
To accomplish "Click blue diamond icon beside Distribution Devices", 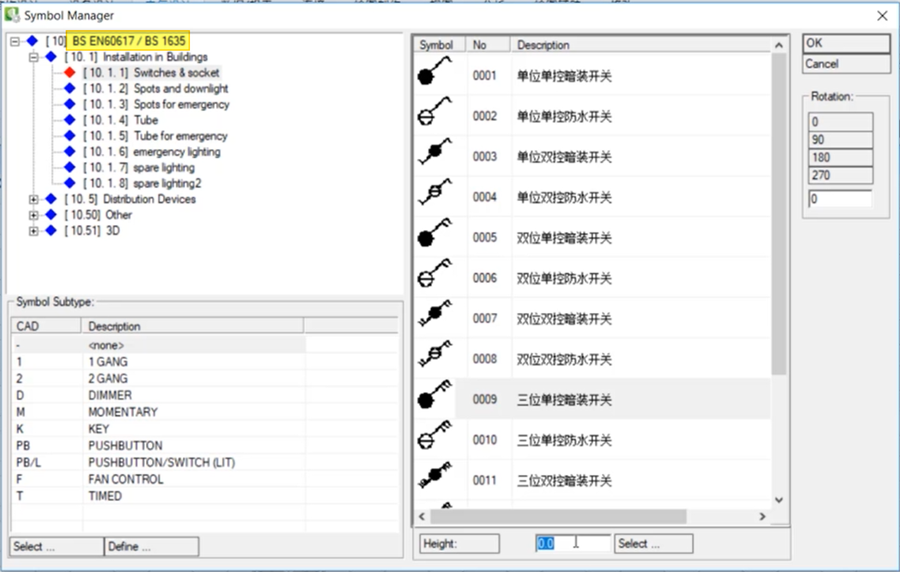I will tap(51, 199).
